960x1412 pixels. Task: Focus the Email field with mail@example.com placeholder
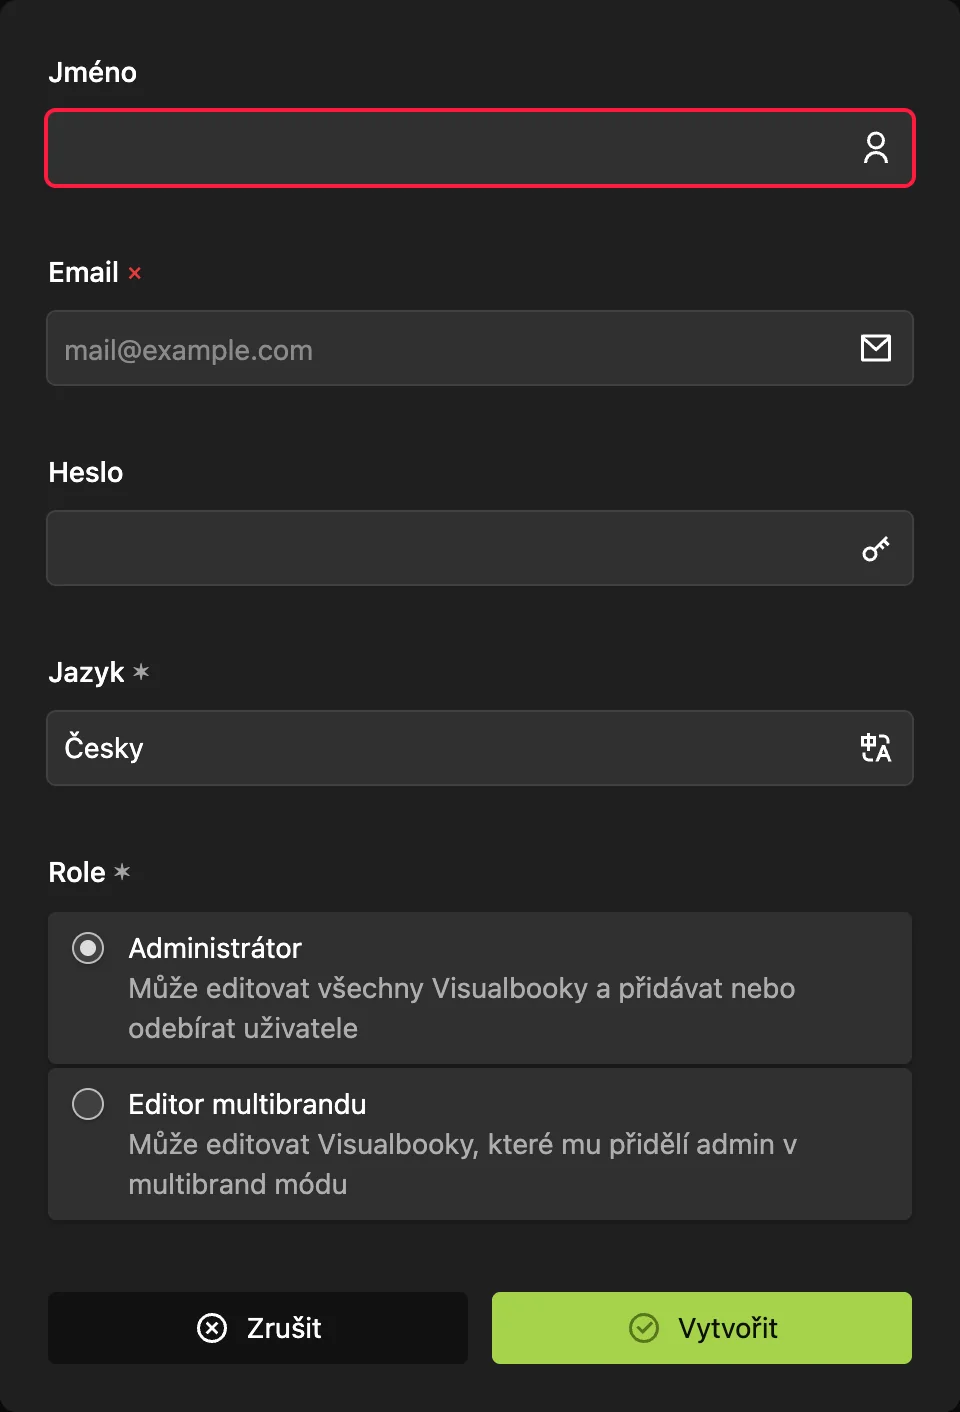(x=480, y=348)
